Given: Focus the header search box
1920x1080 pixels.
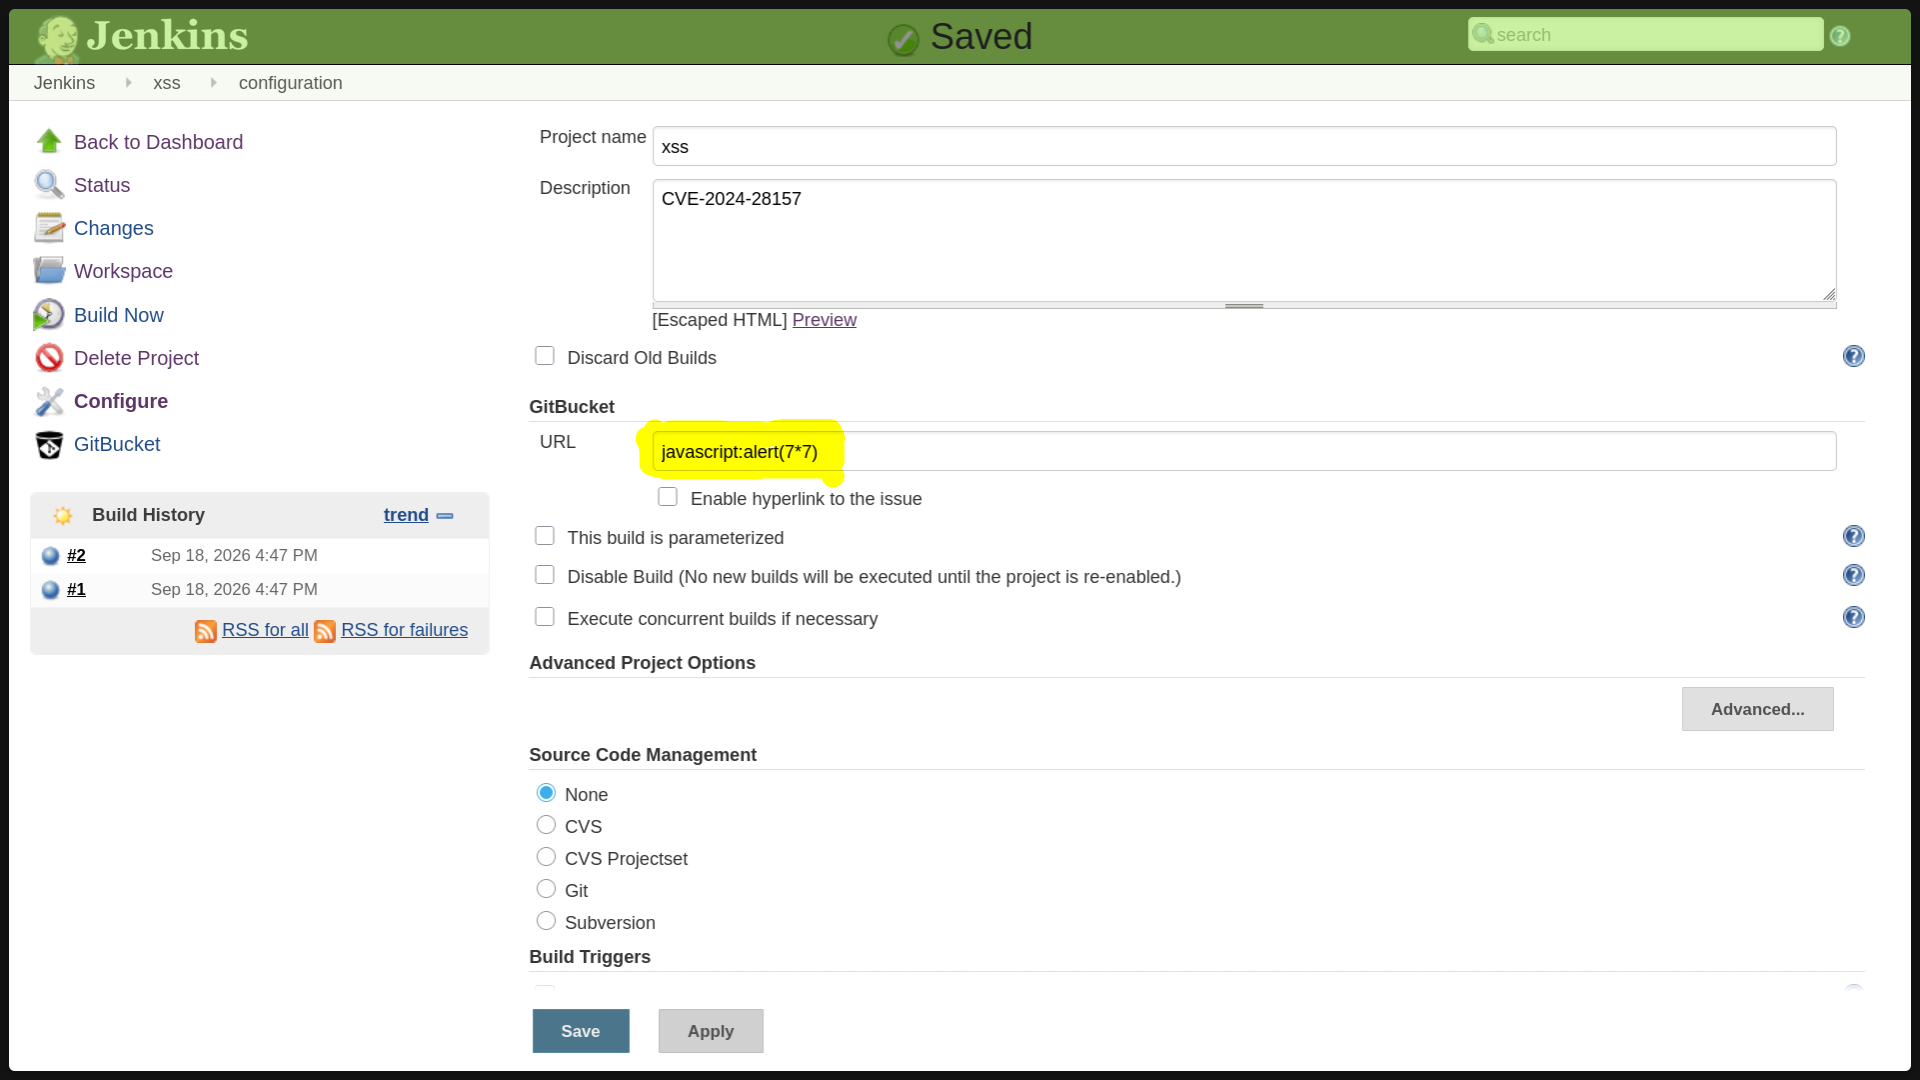Looking at the screenshot, I should click(x=1645, y=34).
